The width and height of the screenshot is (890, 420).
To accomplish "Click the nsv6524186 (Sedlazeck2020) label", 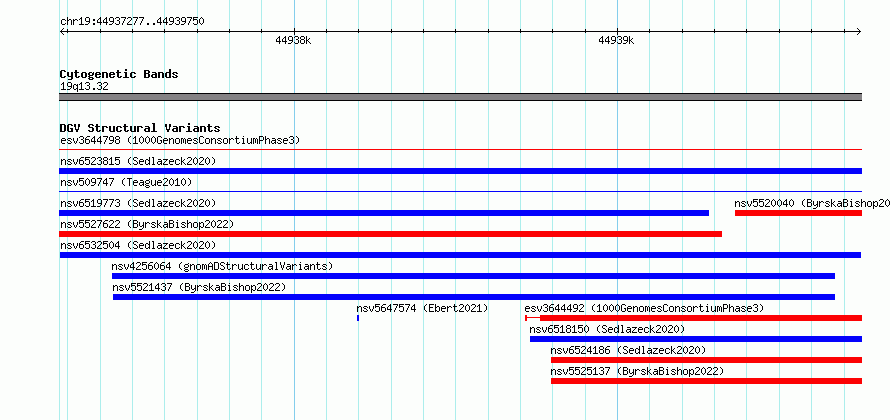I will pyautogui.click(x=628, y=350).
